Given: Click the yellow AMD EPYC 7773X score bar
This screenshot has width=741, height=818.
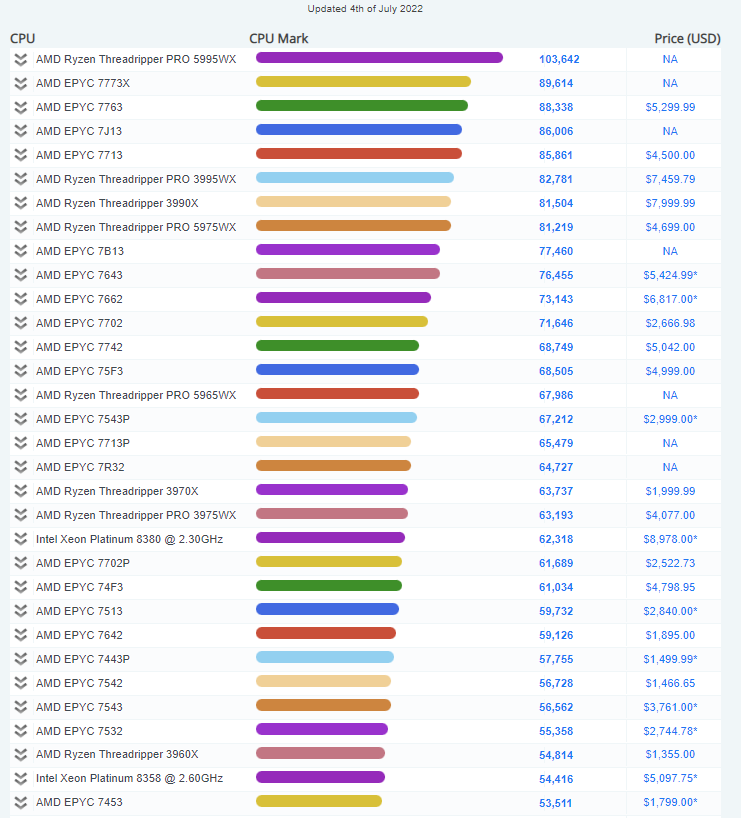Looking at the screenshot, I should (363, 81).
